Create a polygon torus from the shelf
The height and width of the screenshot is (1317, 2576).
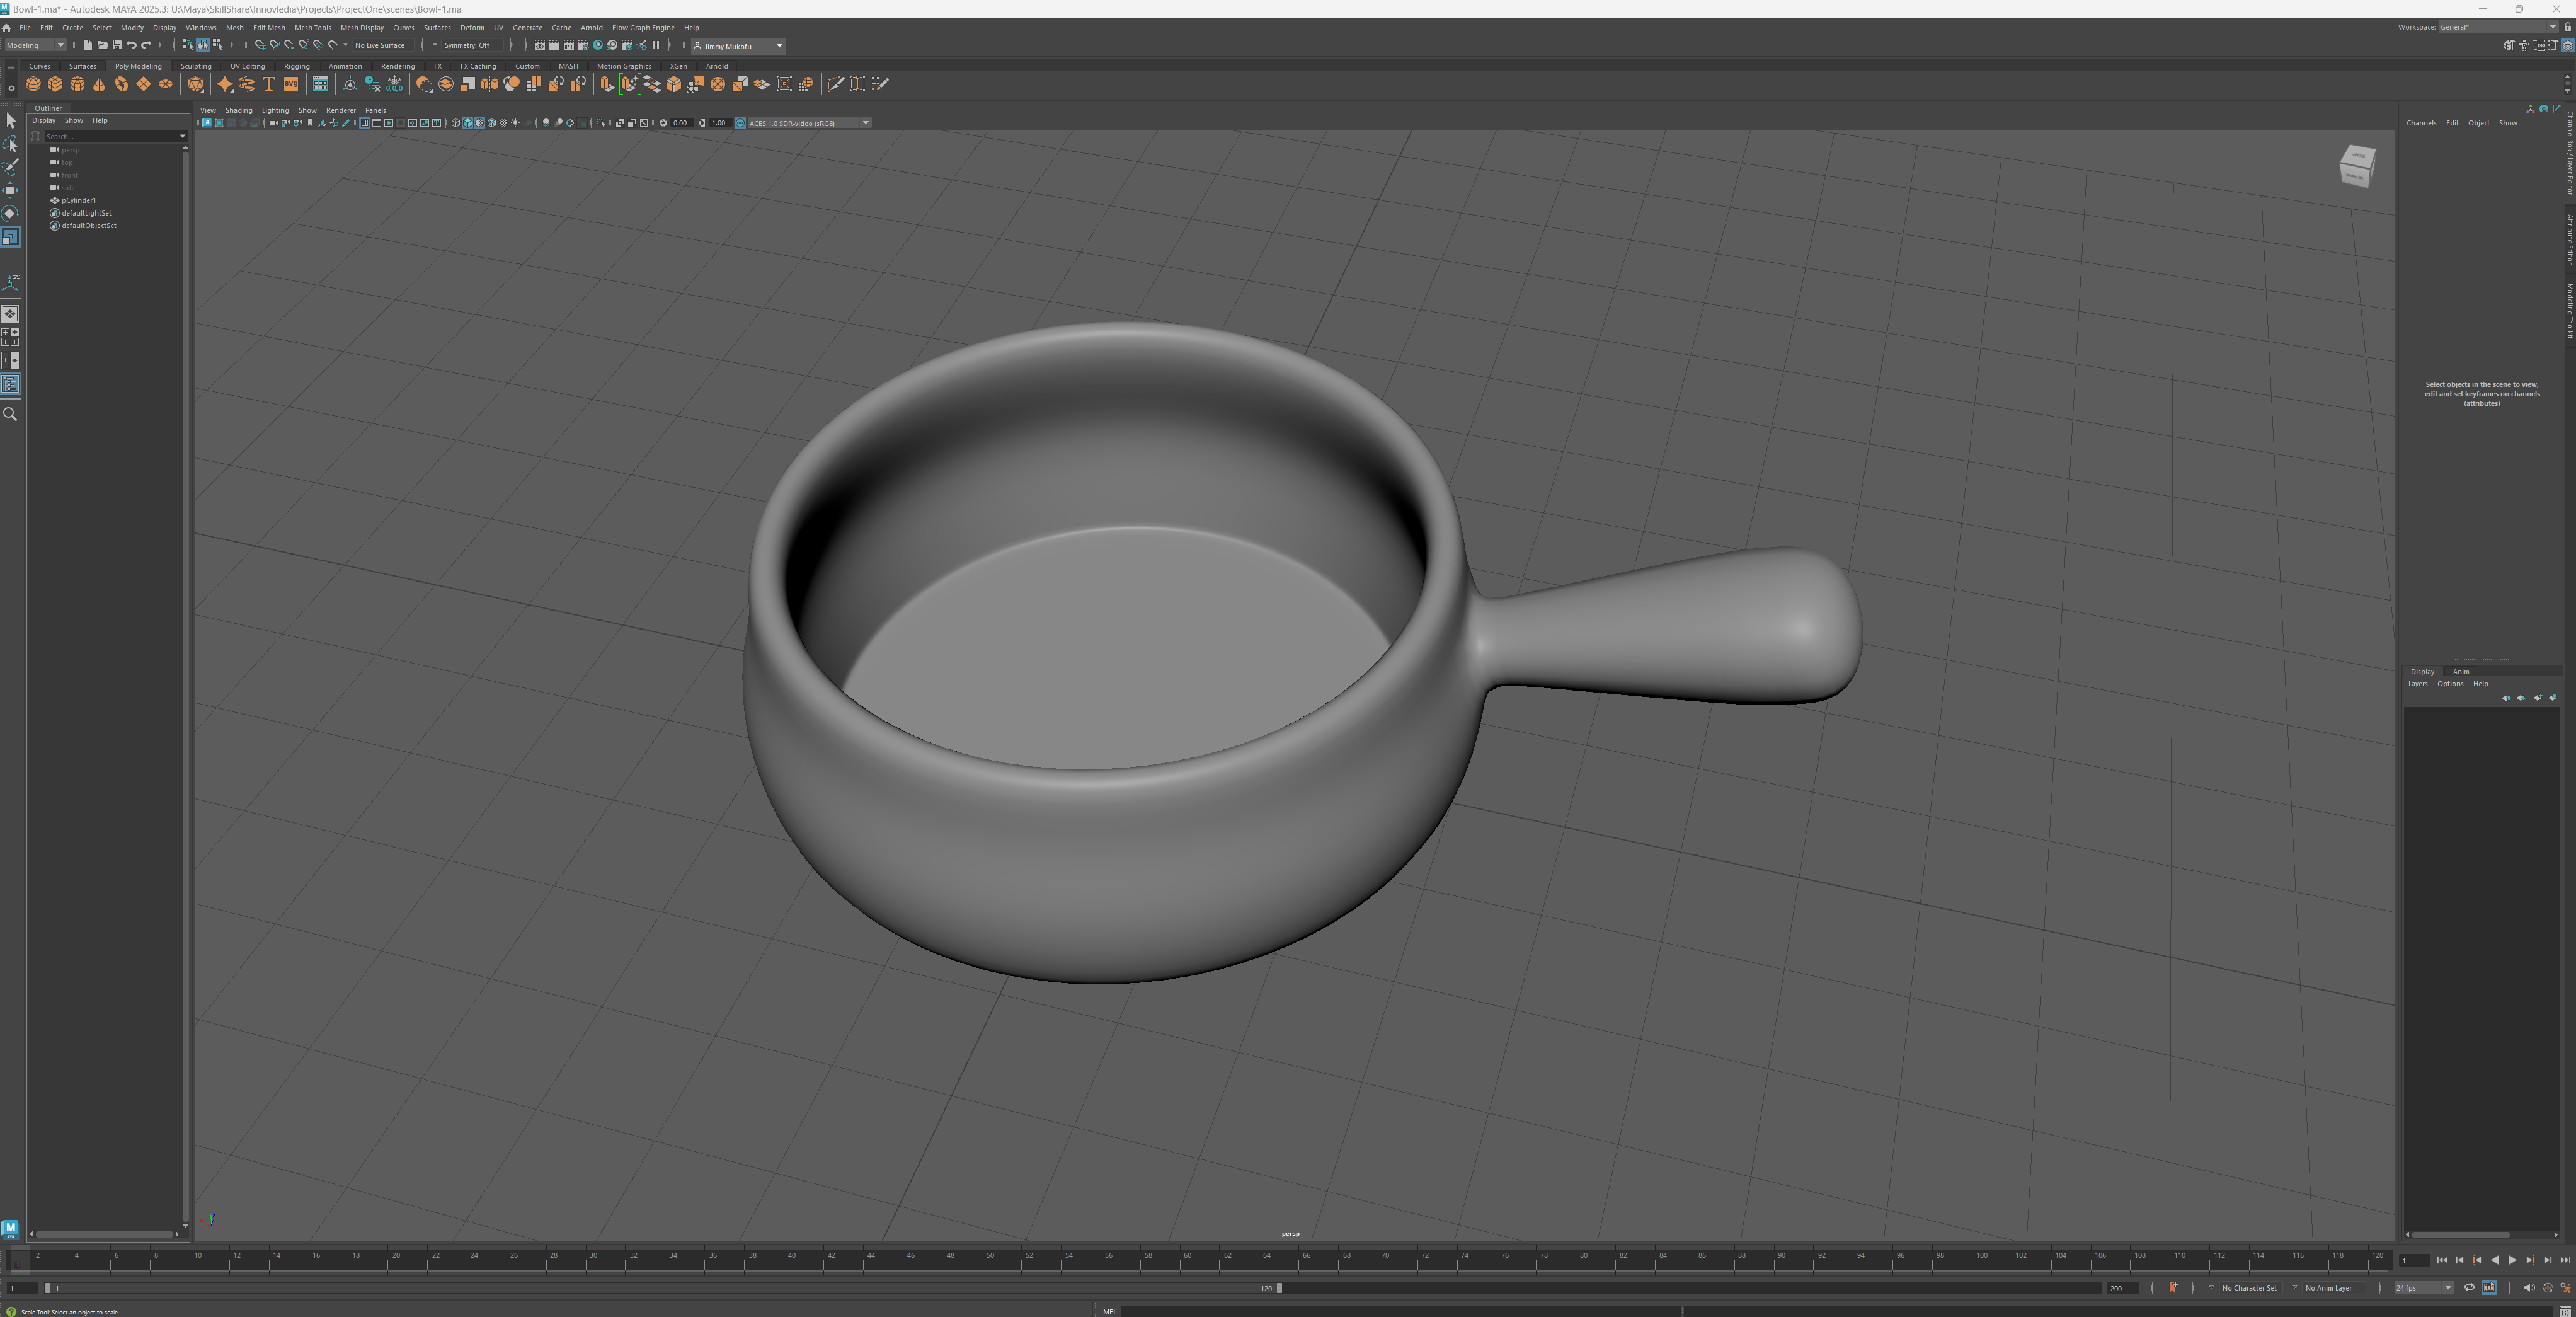121,84
